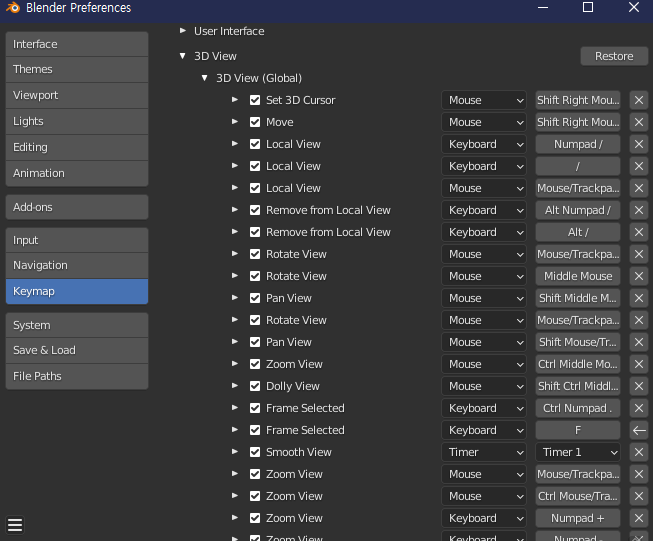Toggle the Numpad / Local View checkbox
This screenshot has height=541, width=653.
click(255, 145)
